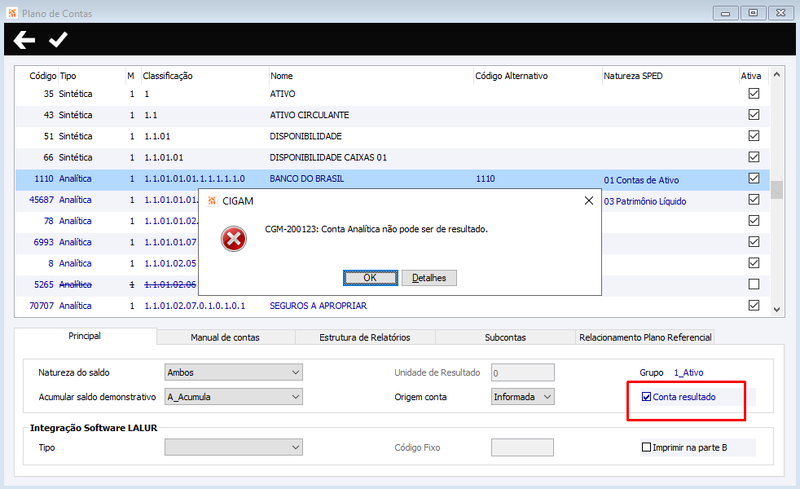
Task: Enable Ativa checkbox for code 5265 row
Action: 754,284
